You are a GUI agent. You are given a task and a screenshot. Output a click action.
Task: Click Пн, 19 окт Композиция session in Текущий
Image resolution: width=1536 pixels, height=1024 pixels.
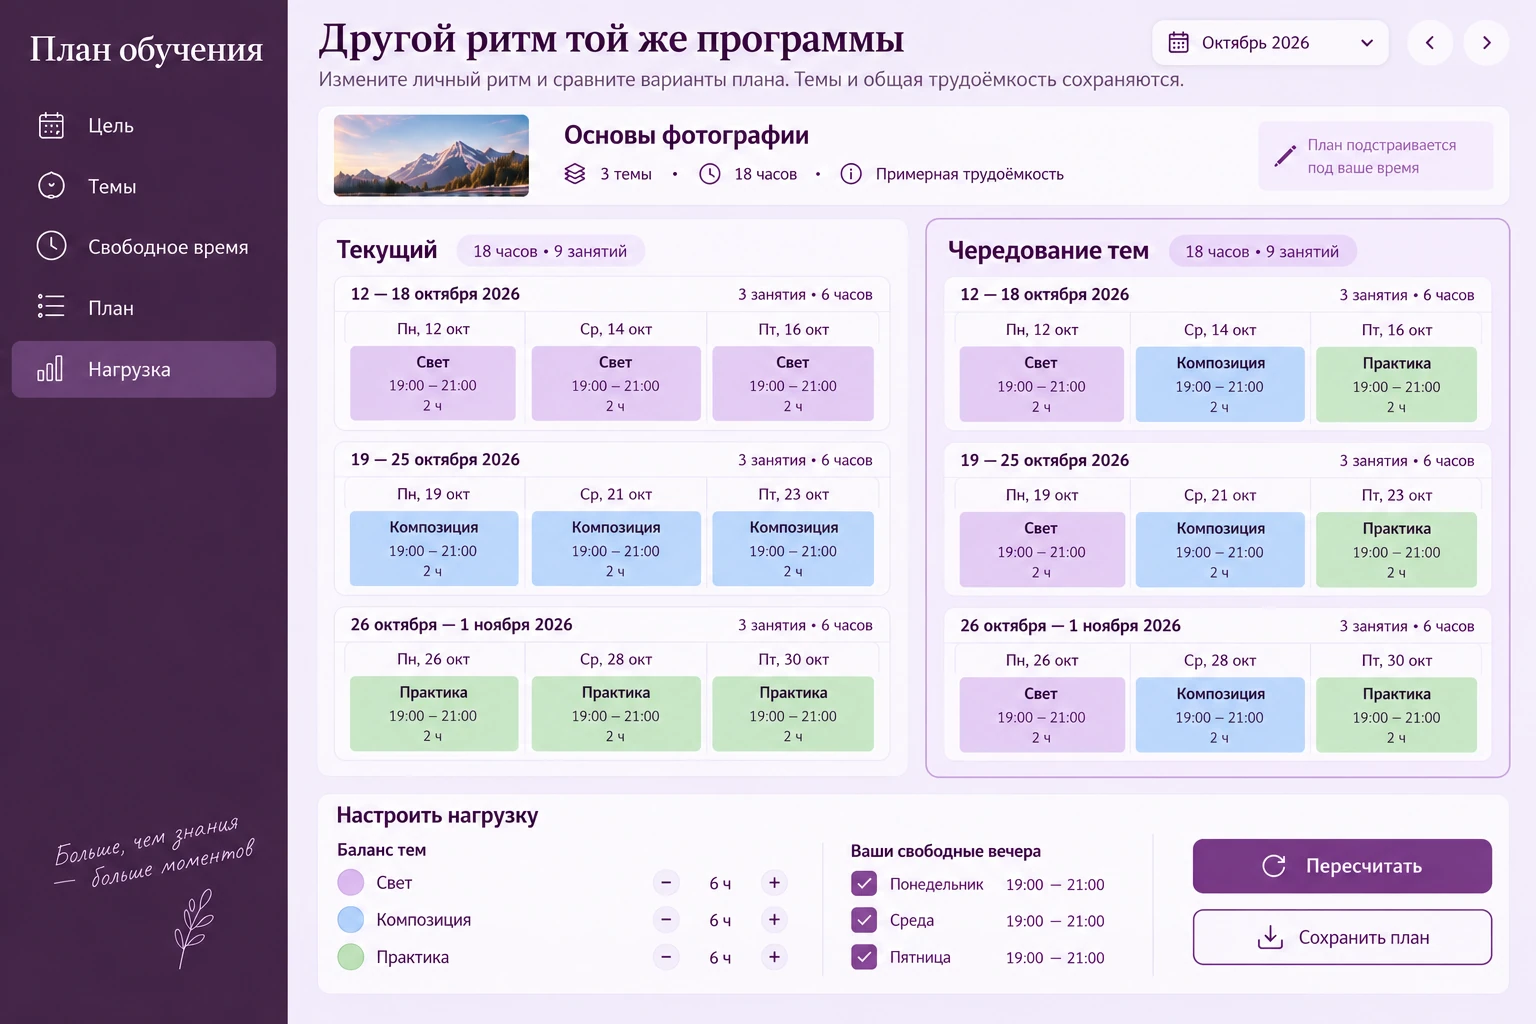[x=434, y=549]
